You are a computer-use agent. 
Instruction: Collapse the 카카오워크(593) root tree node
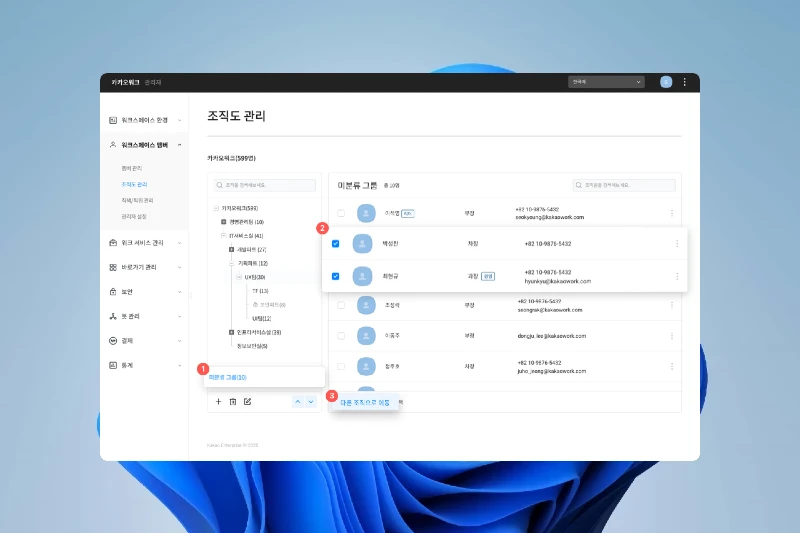point(216,208)
